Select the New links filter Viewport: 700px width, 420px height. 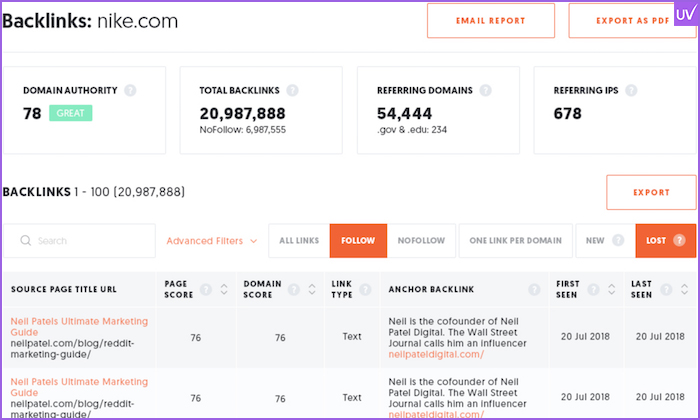click(605, 241)
